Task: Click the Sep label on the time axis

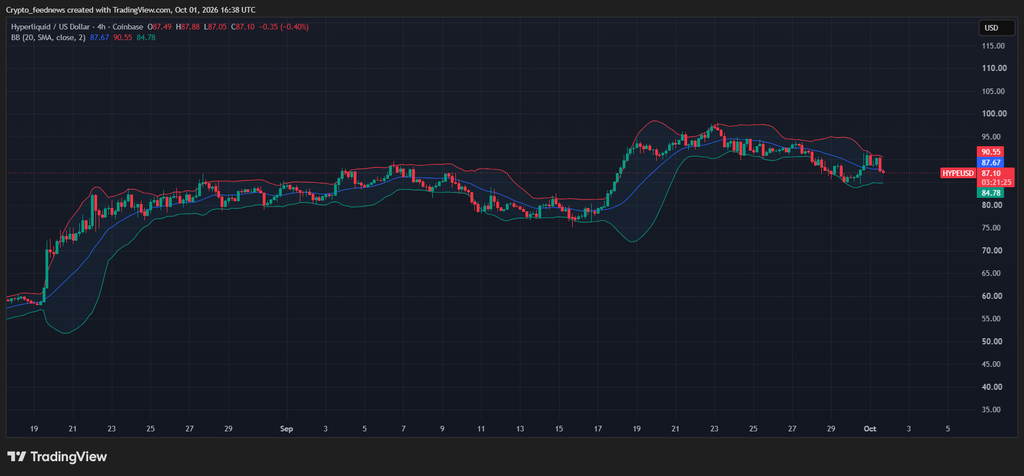Action: coord(286,429)
